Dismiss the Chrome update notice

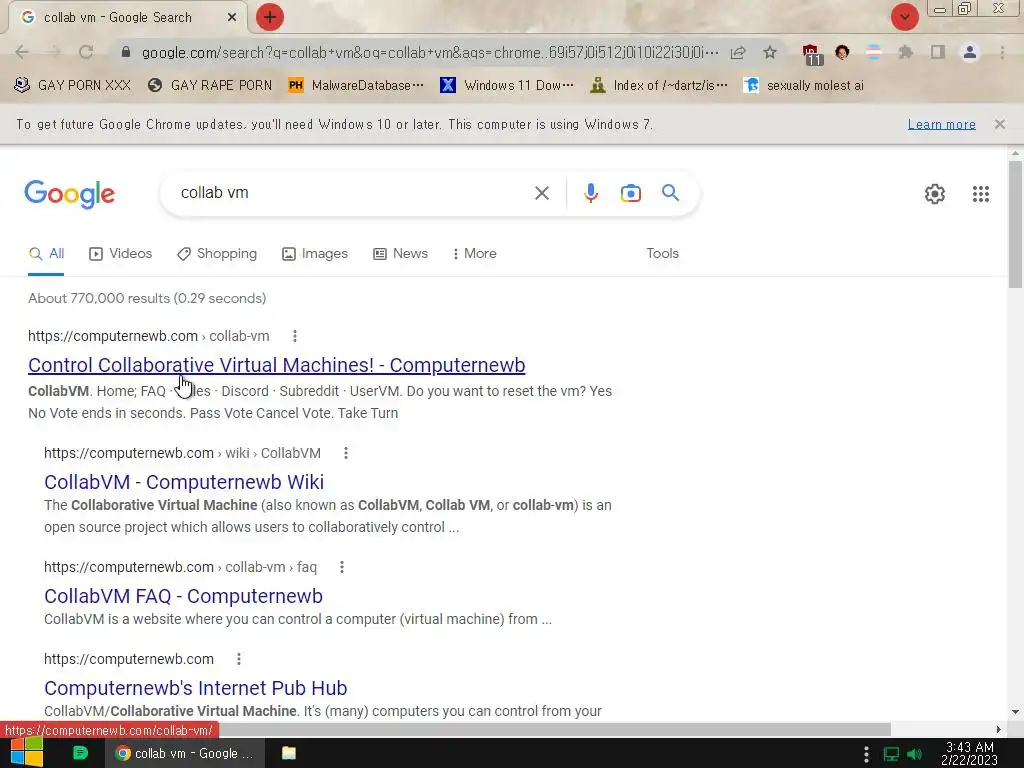tap(999, 124)
